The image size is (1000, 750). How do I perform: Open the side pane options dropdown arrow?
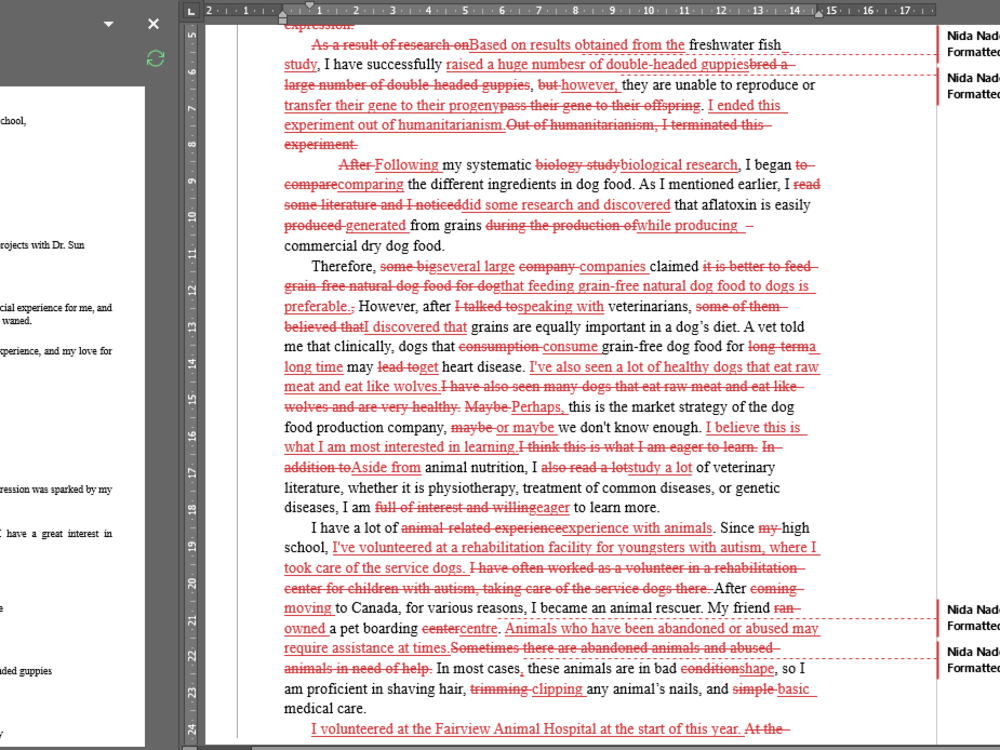click(x=108, y=24)
